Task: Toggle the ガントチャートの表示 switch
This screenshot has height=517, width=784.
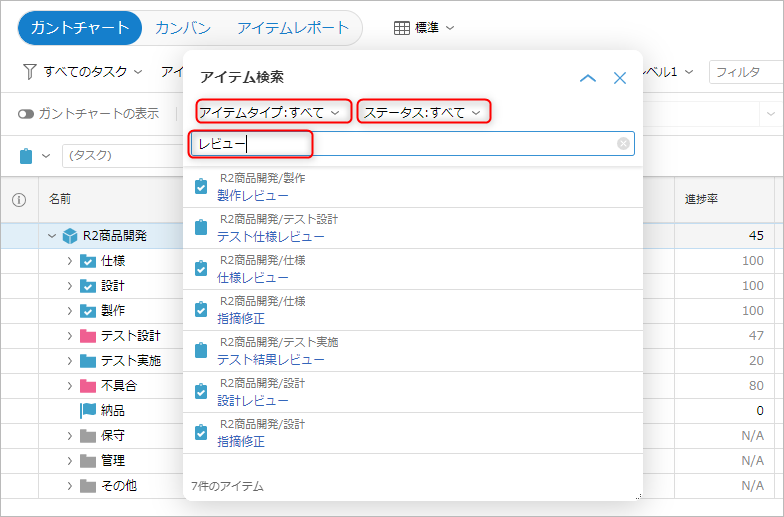Action: click(26, 113)
